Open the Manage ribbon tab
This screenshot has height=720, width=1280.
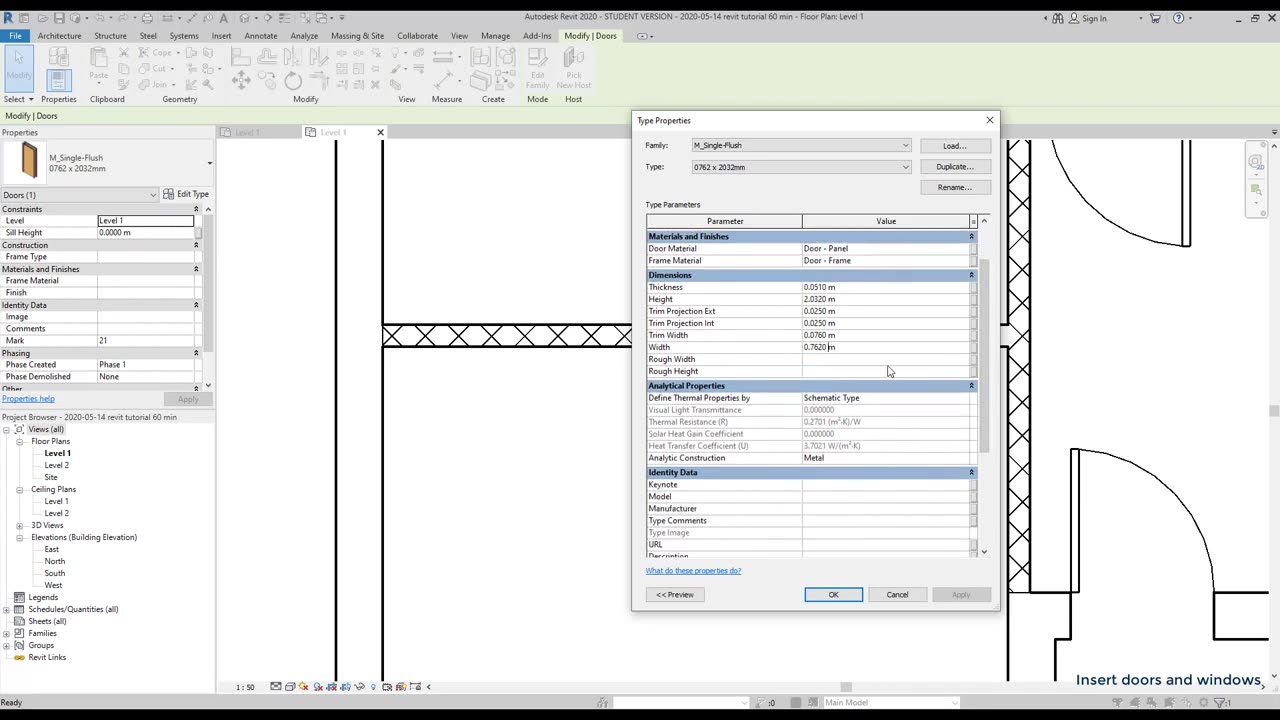(495, 36)
